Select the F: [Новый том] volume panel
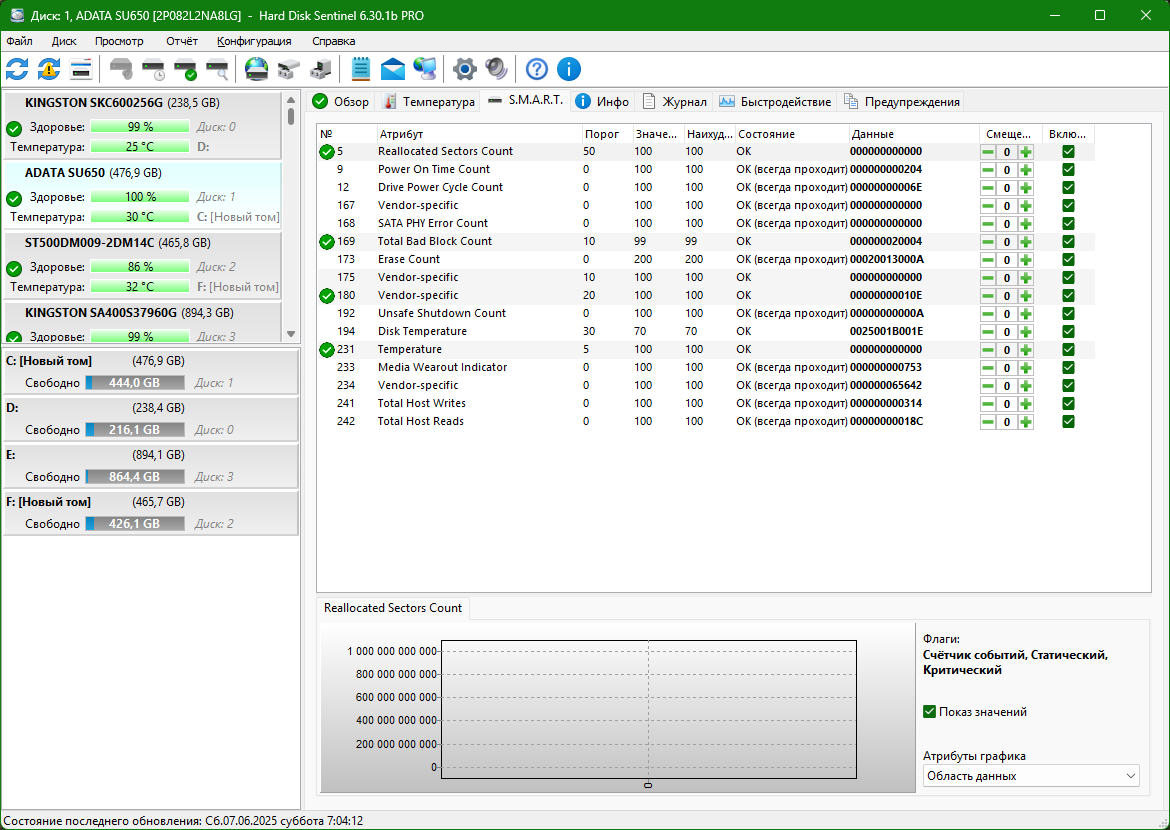 pos(151,513)
